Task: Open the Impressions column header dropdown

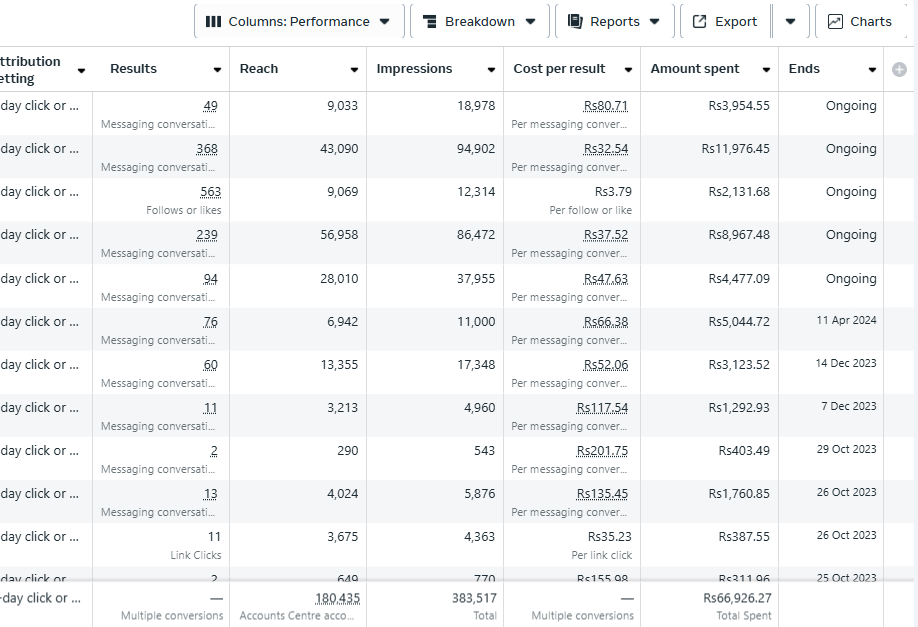Action: (491, 70)
